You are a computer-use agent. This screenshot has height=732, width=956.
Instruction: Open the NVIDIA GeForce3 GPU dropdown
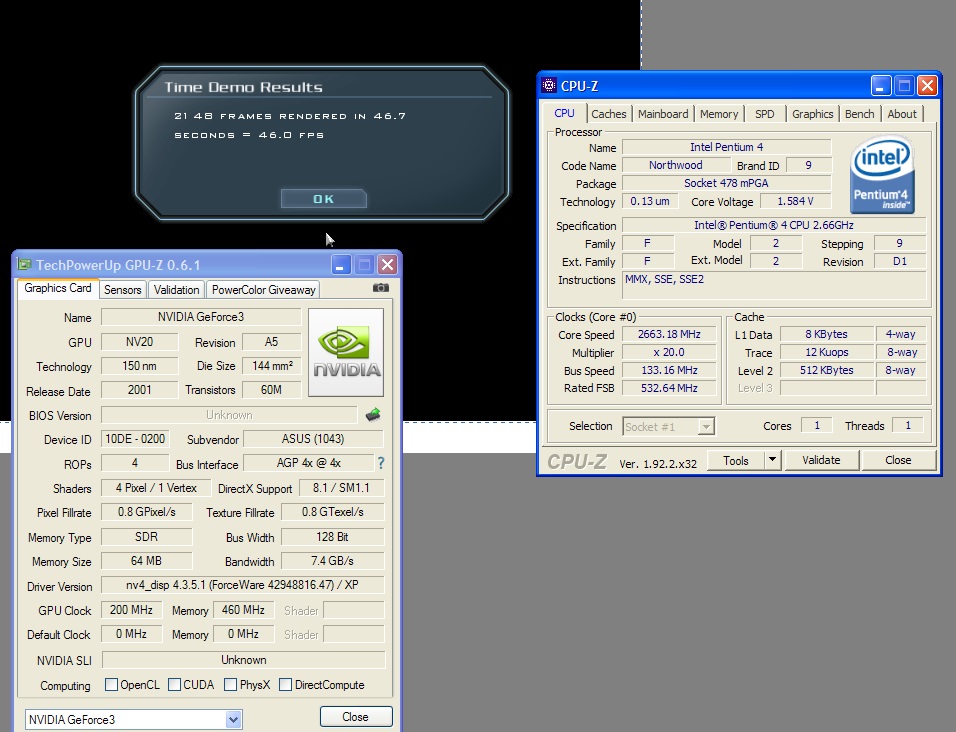point(233,719)
